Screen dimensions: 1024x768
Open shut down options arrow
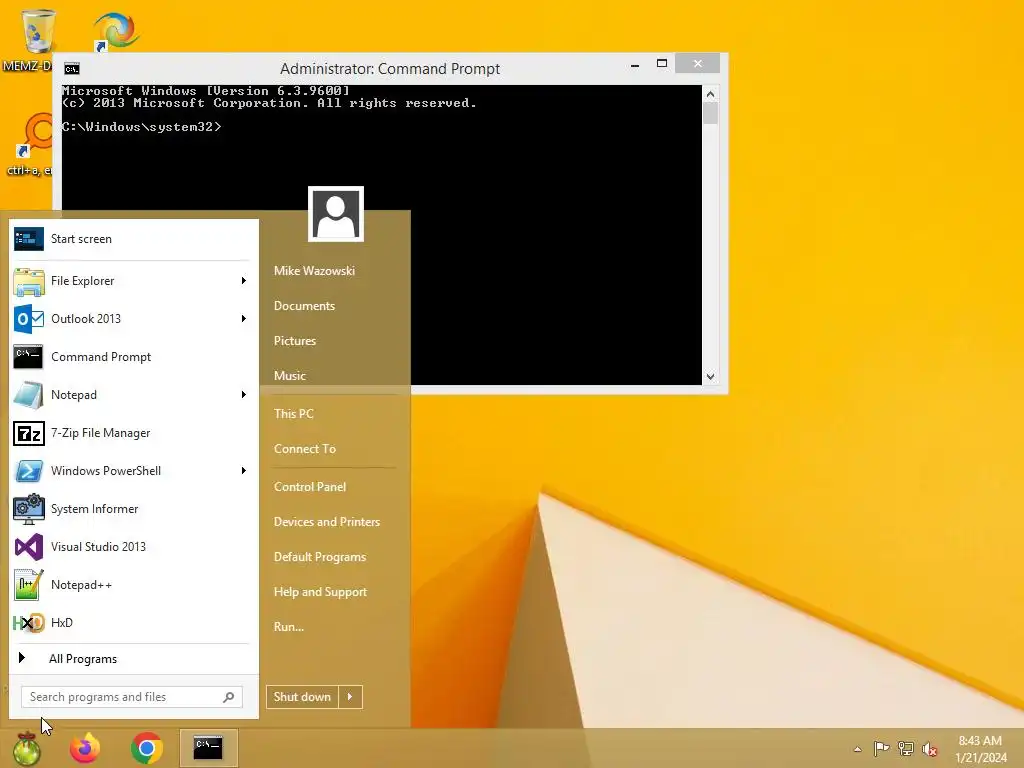(350, 697)
